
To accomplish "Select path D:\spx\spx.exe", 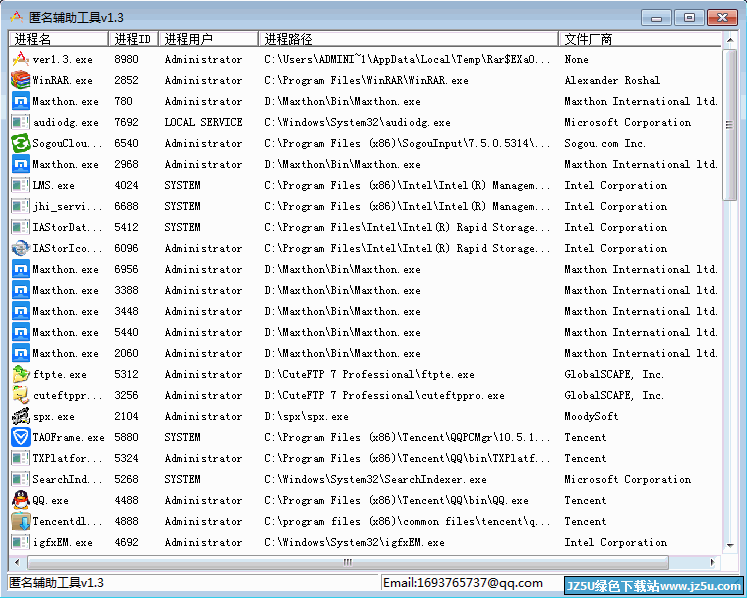I will point(306,416).
